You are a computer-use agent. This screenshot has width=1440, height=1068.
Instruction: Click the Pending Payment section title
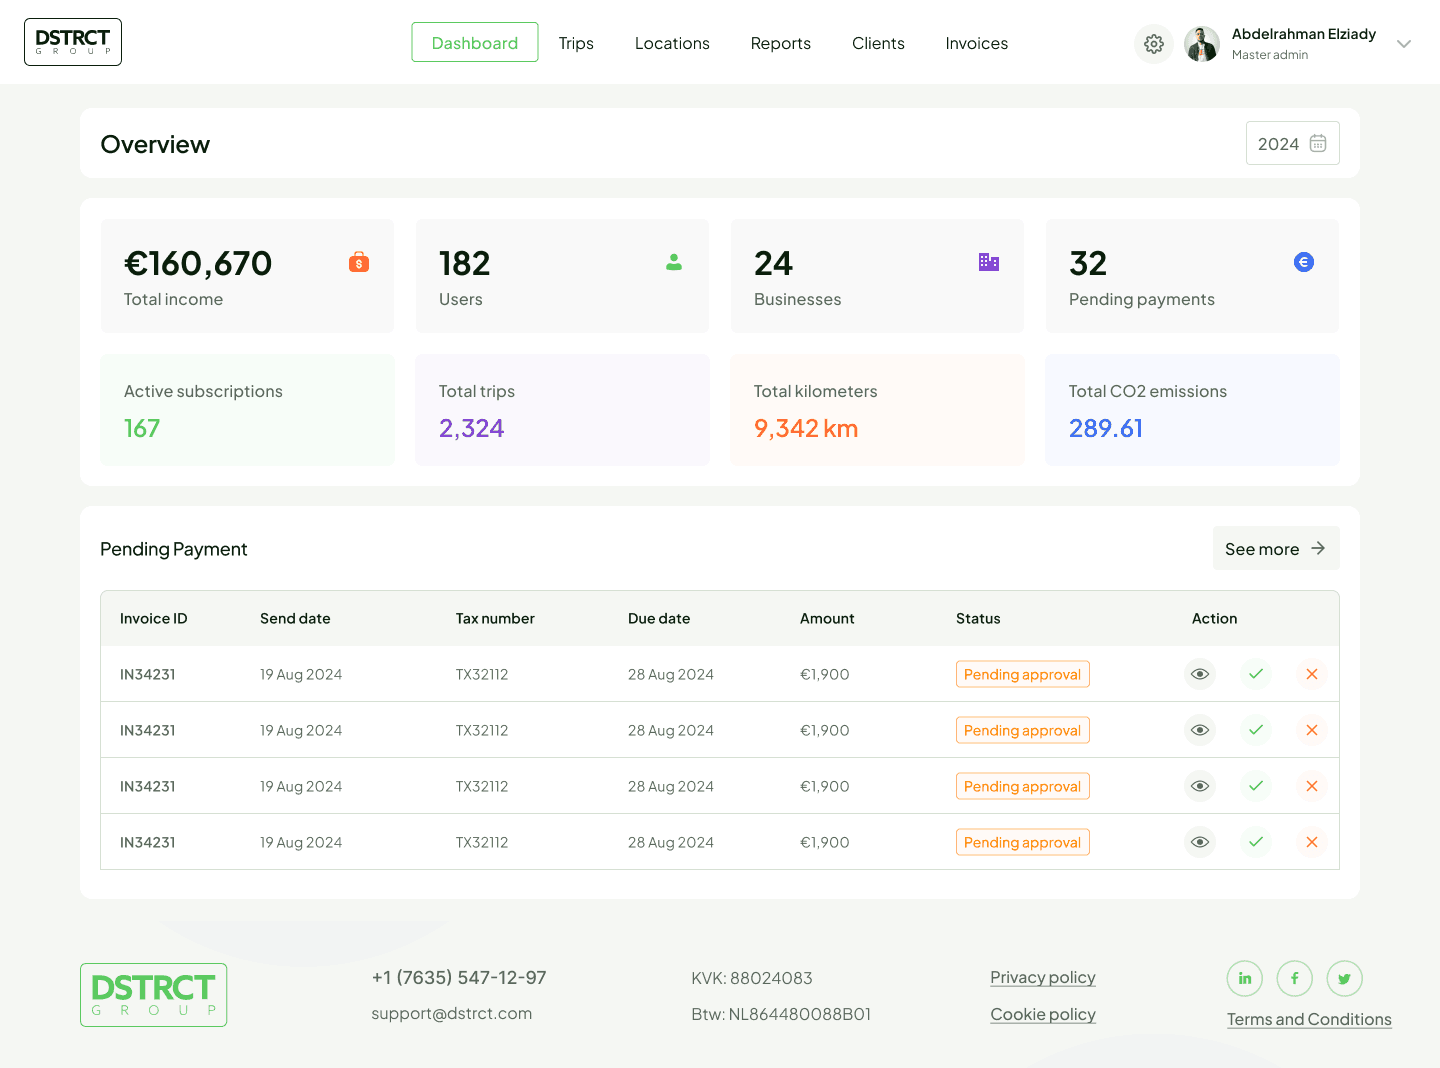174,549
